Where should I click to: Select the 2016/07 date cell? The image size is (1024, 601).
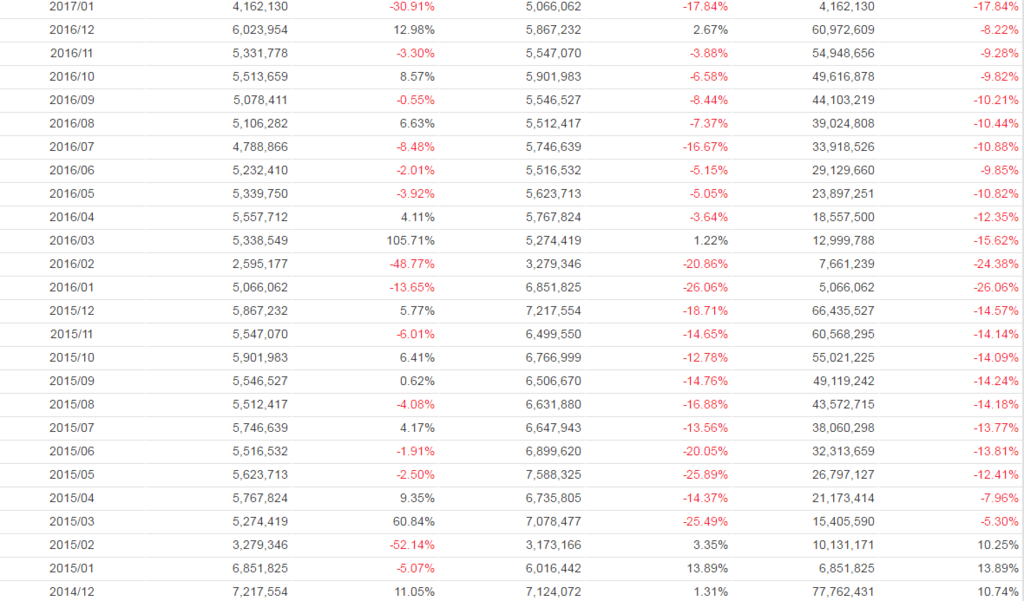(x=72, y=147)
